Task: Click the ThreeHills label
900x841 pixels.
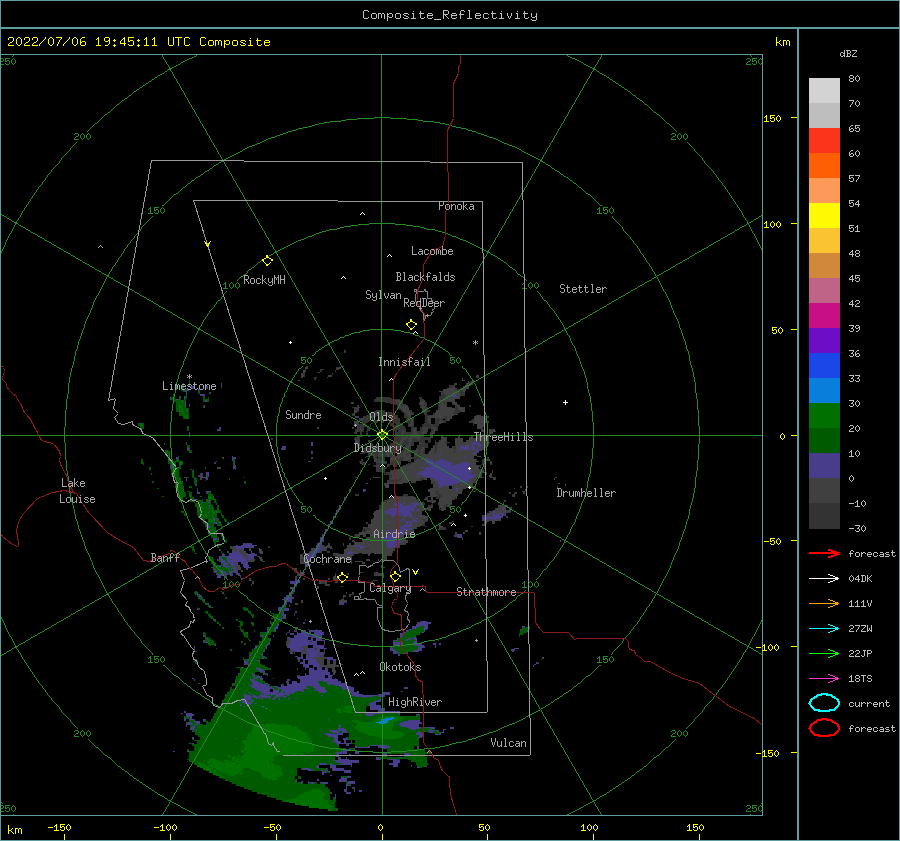Action: pyautogui.click(x=503, y=437)
